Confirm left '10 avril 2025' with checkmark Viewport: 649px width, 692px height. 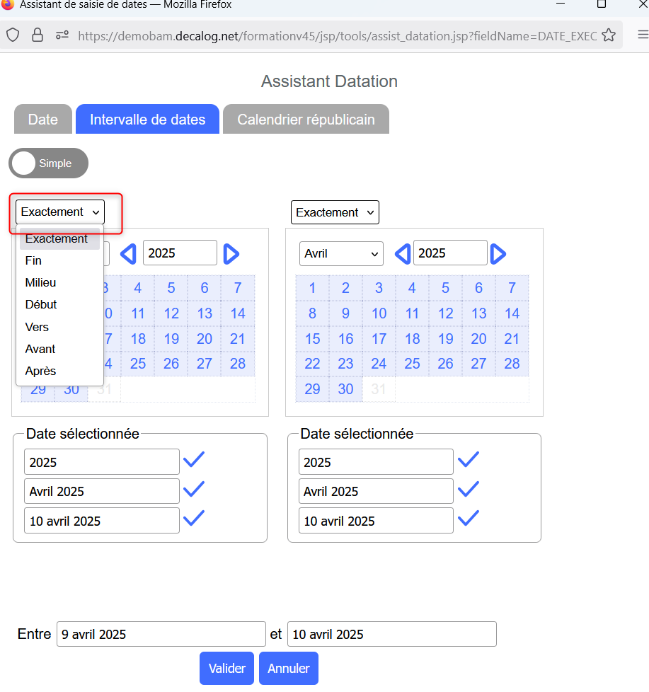[194, 518]
